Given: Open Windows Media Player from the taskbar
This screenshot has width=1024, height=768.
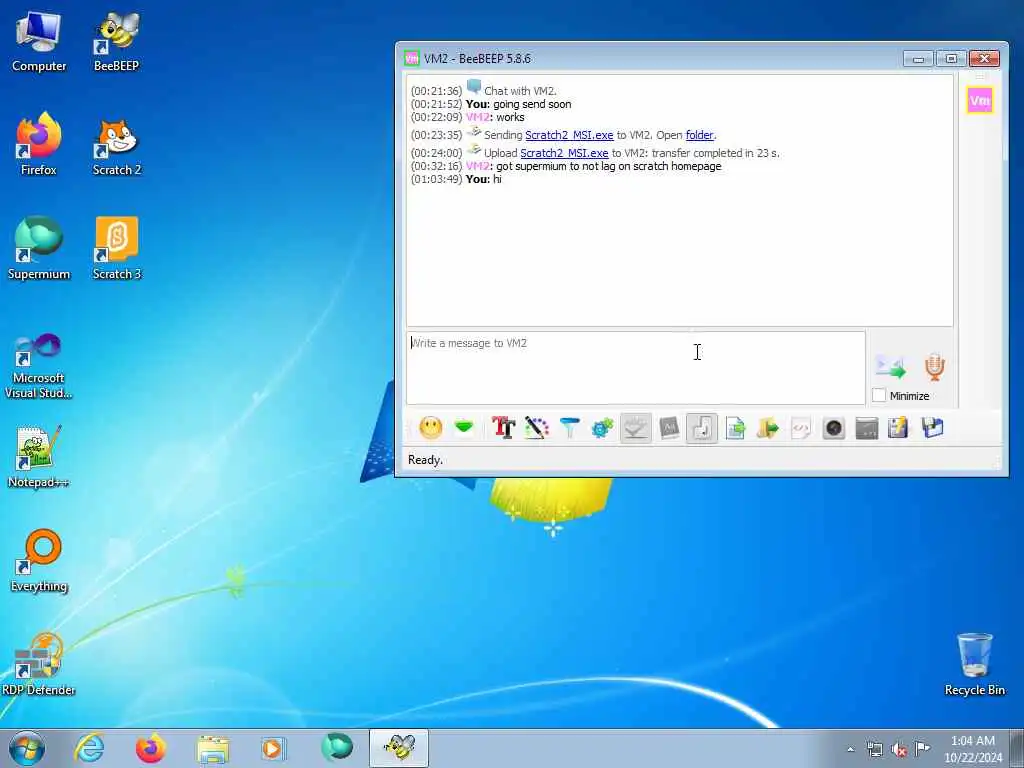Looking at the screenshot, I should pyautogui.click(x=273, y=748).
